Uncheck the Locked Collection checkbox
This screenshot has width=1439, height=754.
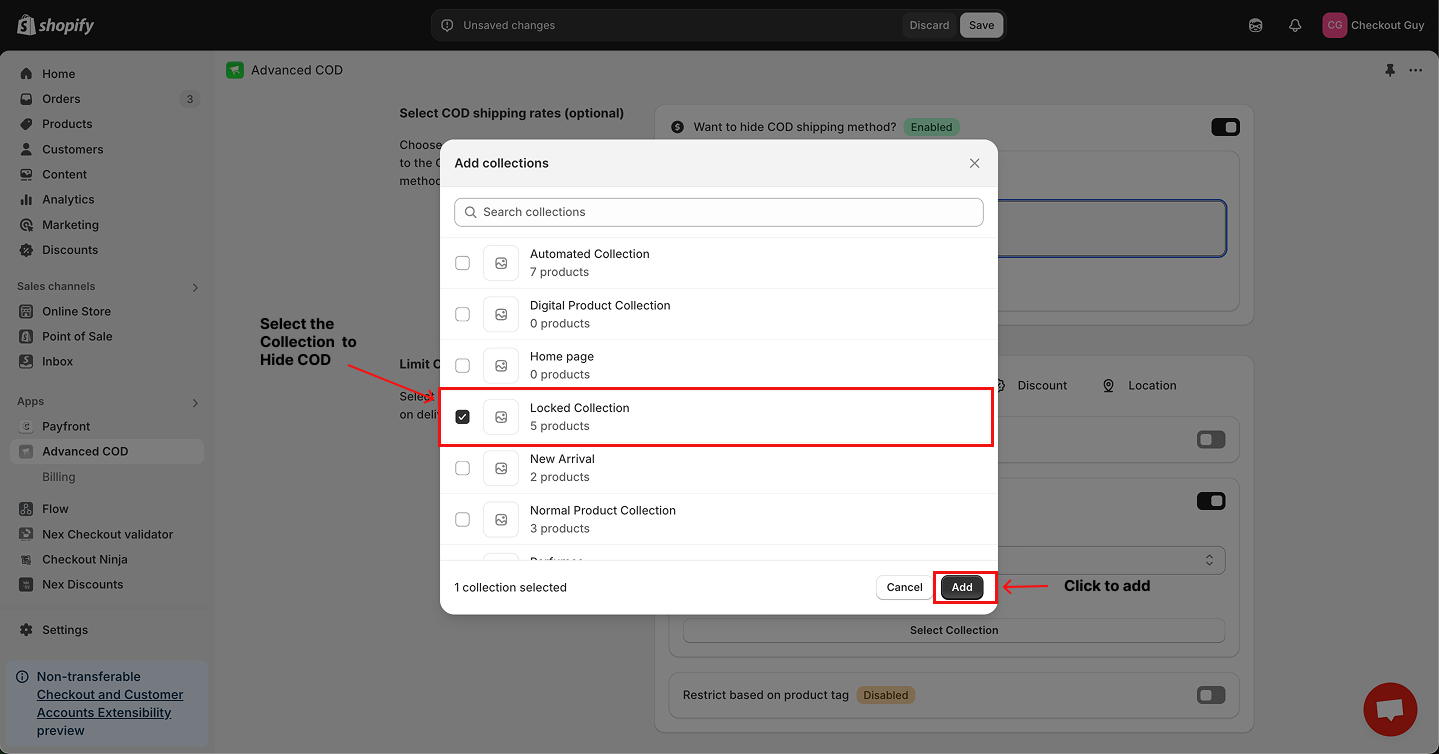point(462,417)
